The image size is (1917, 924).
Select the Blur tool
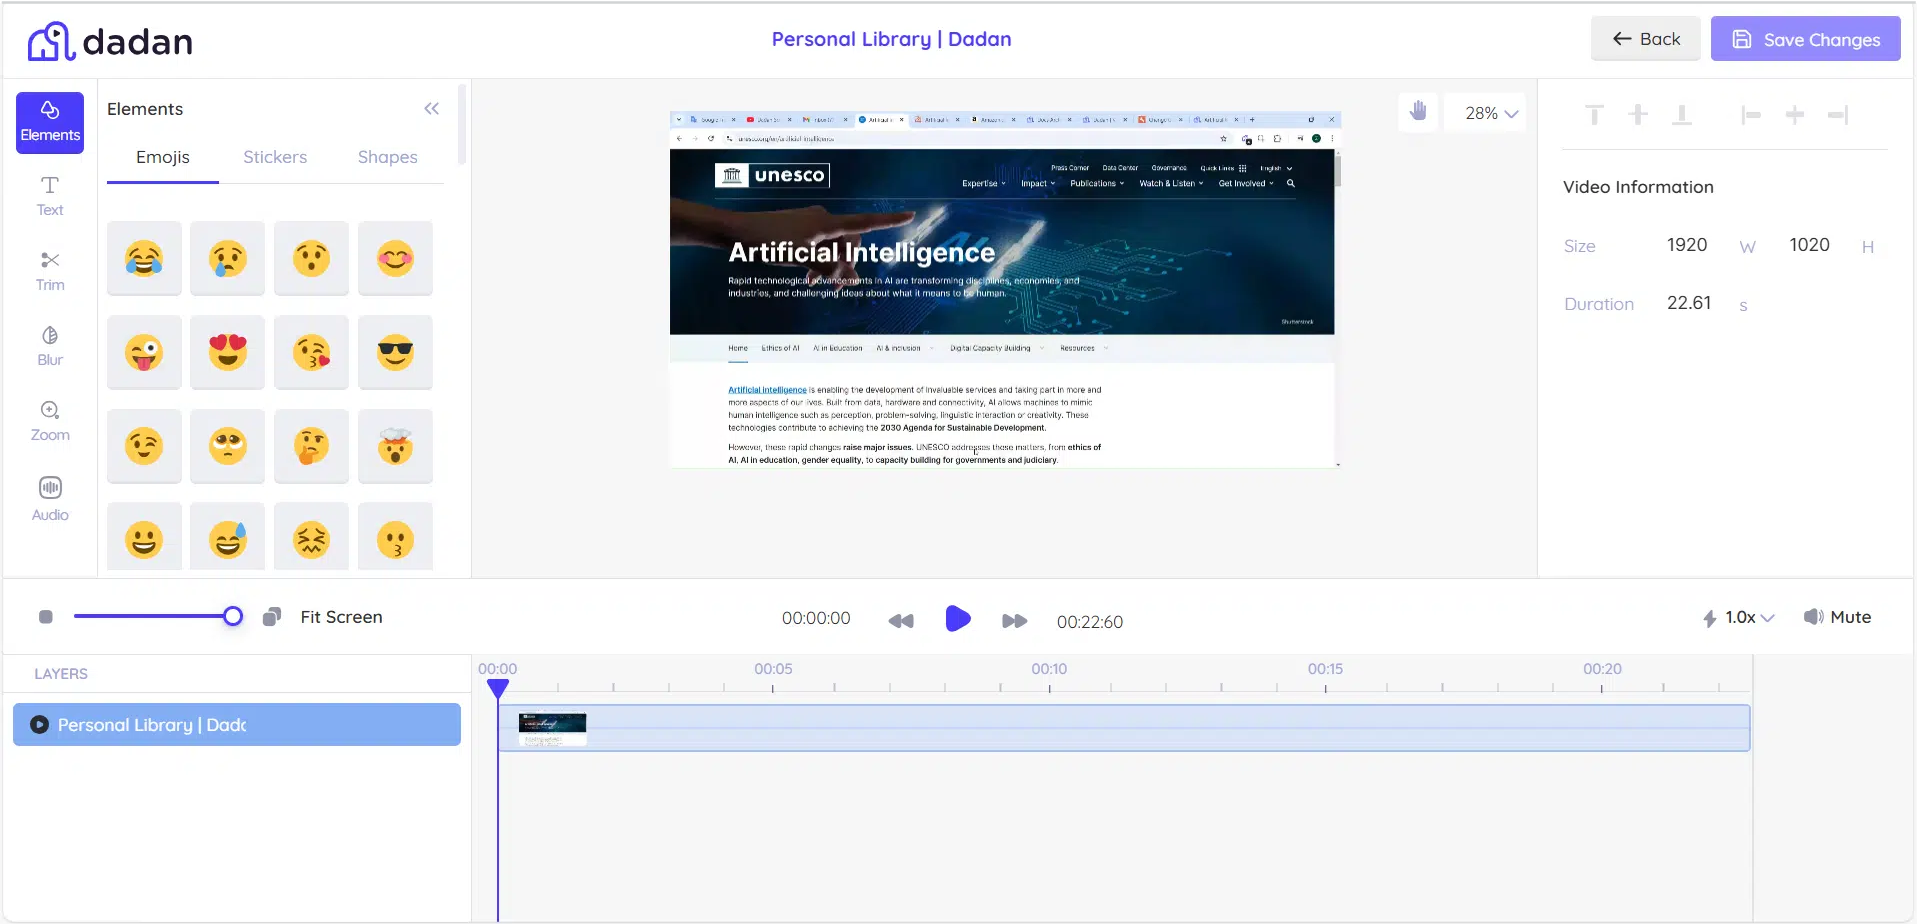49,344
